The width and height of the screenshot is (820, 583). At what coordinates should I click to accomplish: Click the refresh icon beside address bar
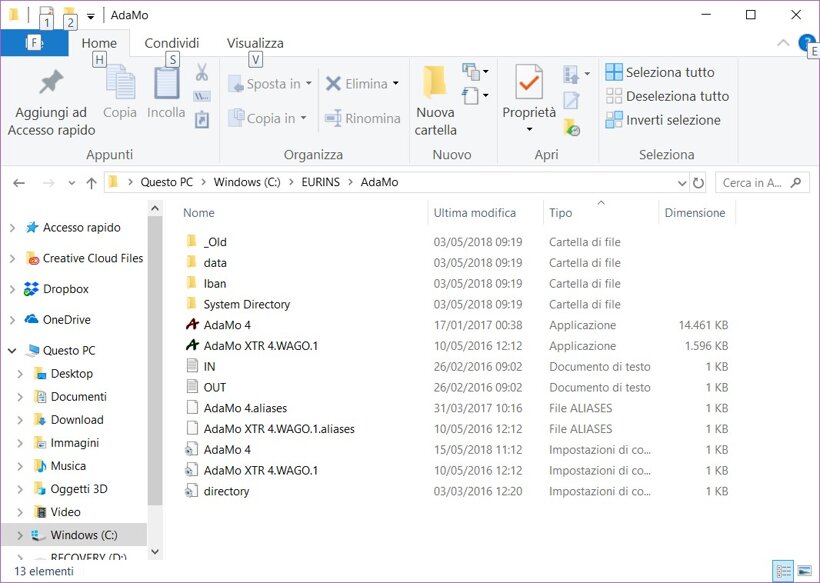698,183
